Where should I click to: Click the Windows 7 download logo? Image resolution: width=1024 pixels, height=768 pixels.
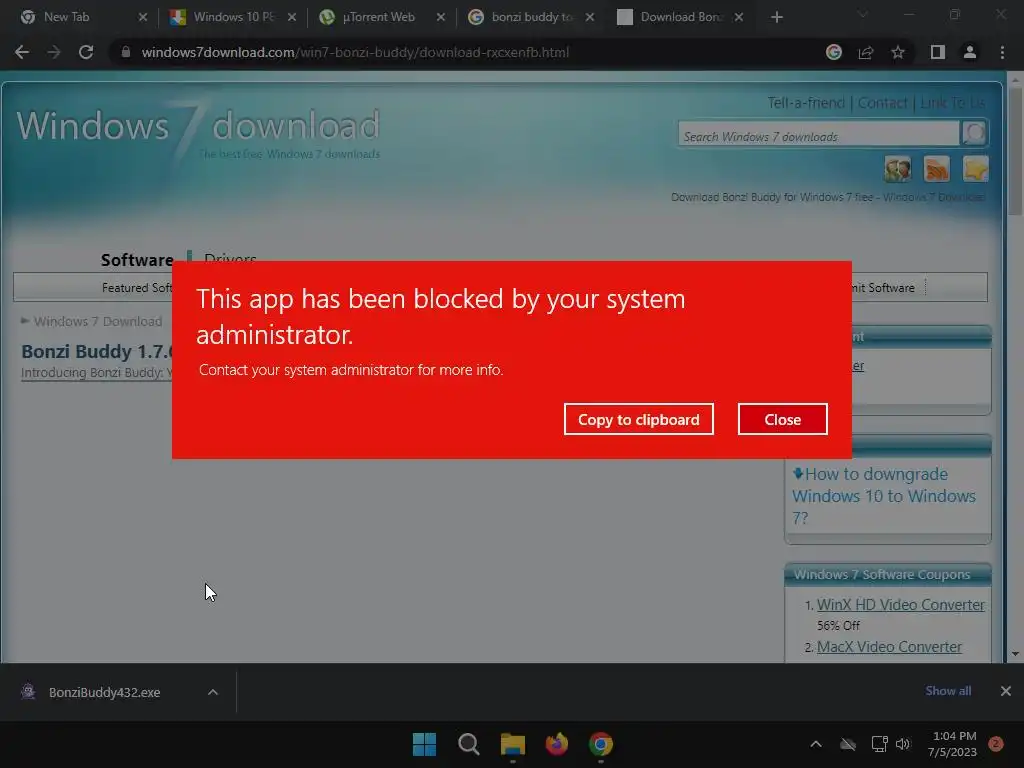coord(198,127)
